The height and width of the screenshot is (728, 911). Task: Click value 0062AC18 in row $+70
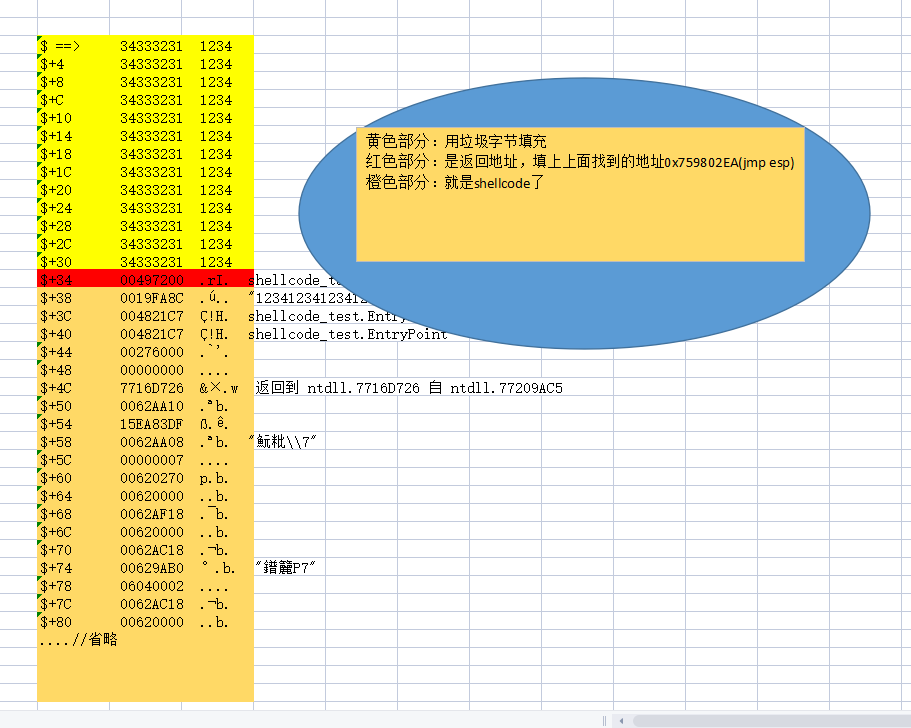pyautogui.click(x=152, y=550)
